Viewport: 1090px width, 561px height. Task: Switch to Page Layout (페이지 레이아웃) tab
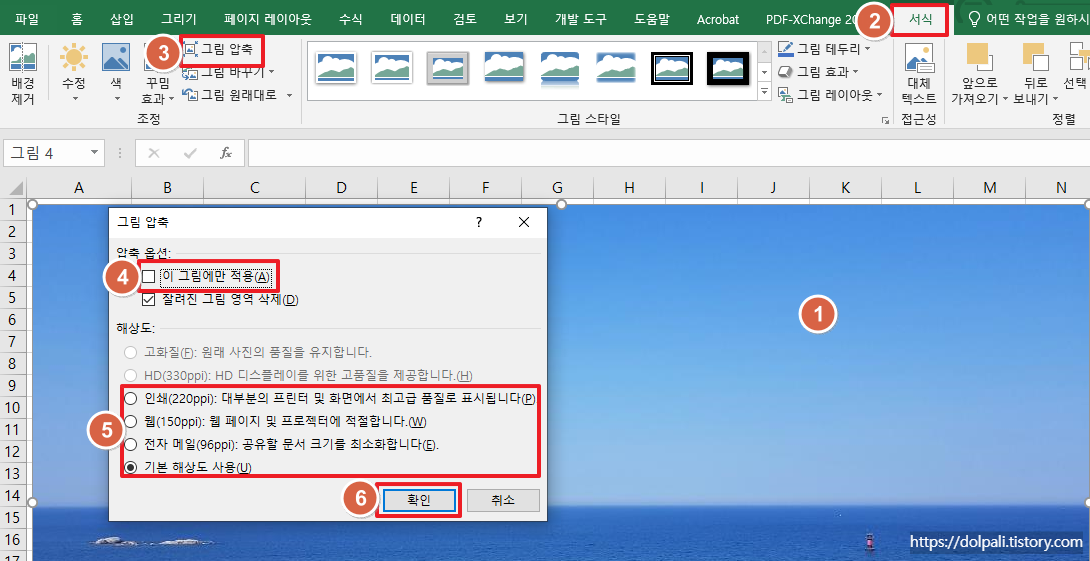coord(268,19)
